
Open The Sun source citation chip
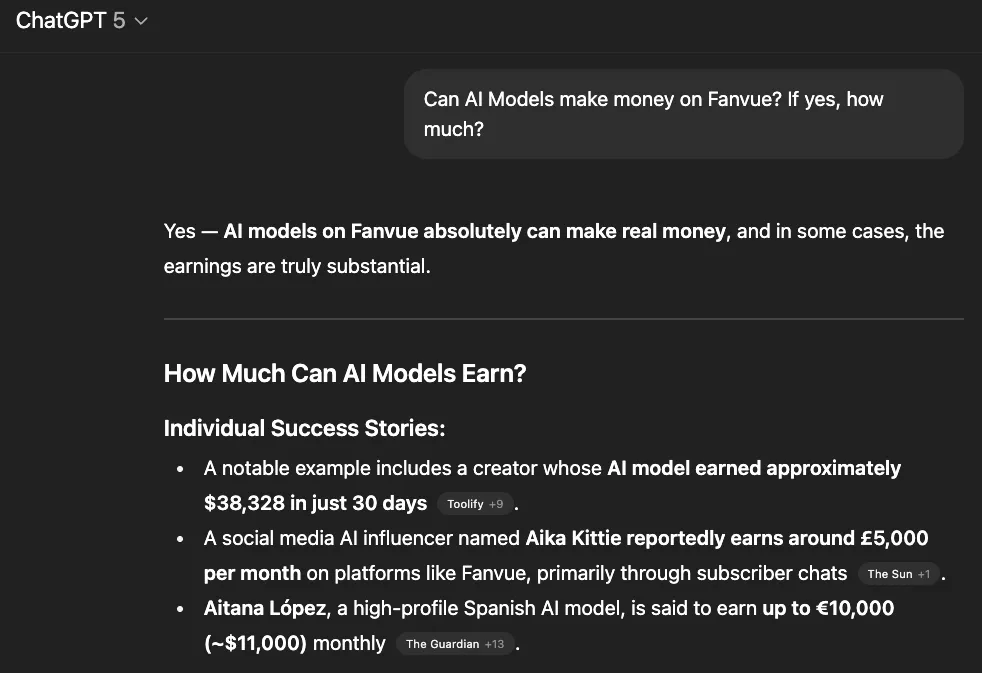[898, 574]
